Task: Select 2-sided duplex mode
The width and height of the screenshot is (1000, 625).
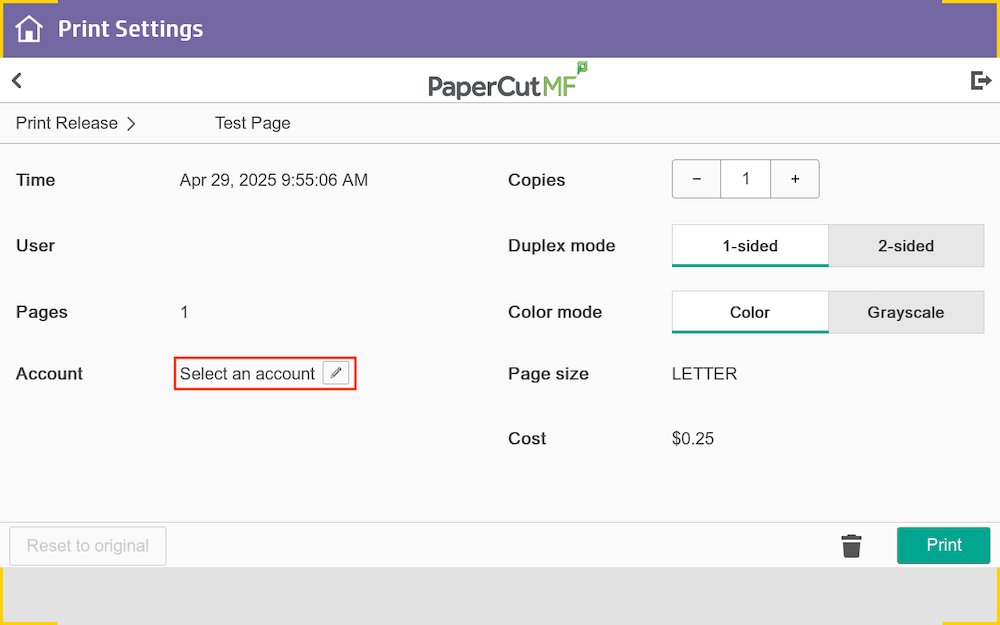Action: coord(906,246)
